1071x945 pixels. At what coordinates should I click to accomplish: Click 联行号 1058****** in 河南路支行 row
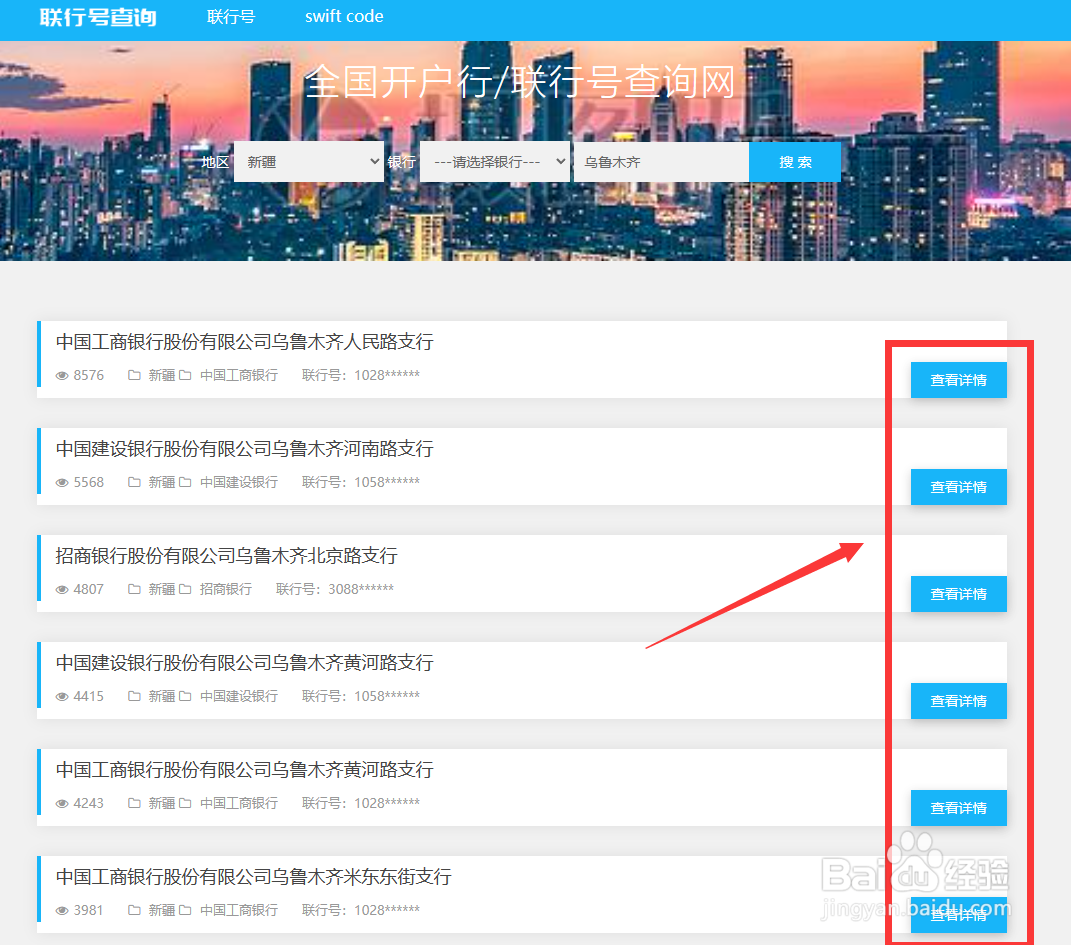click(361, 482)
